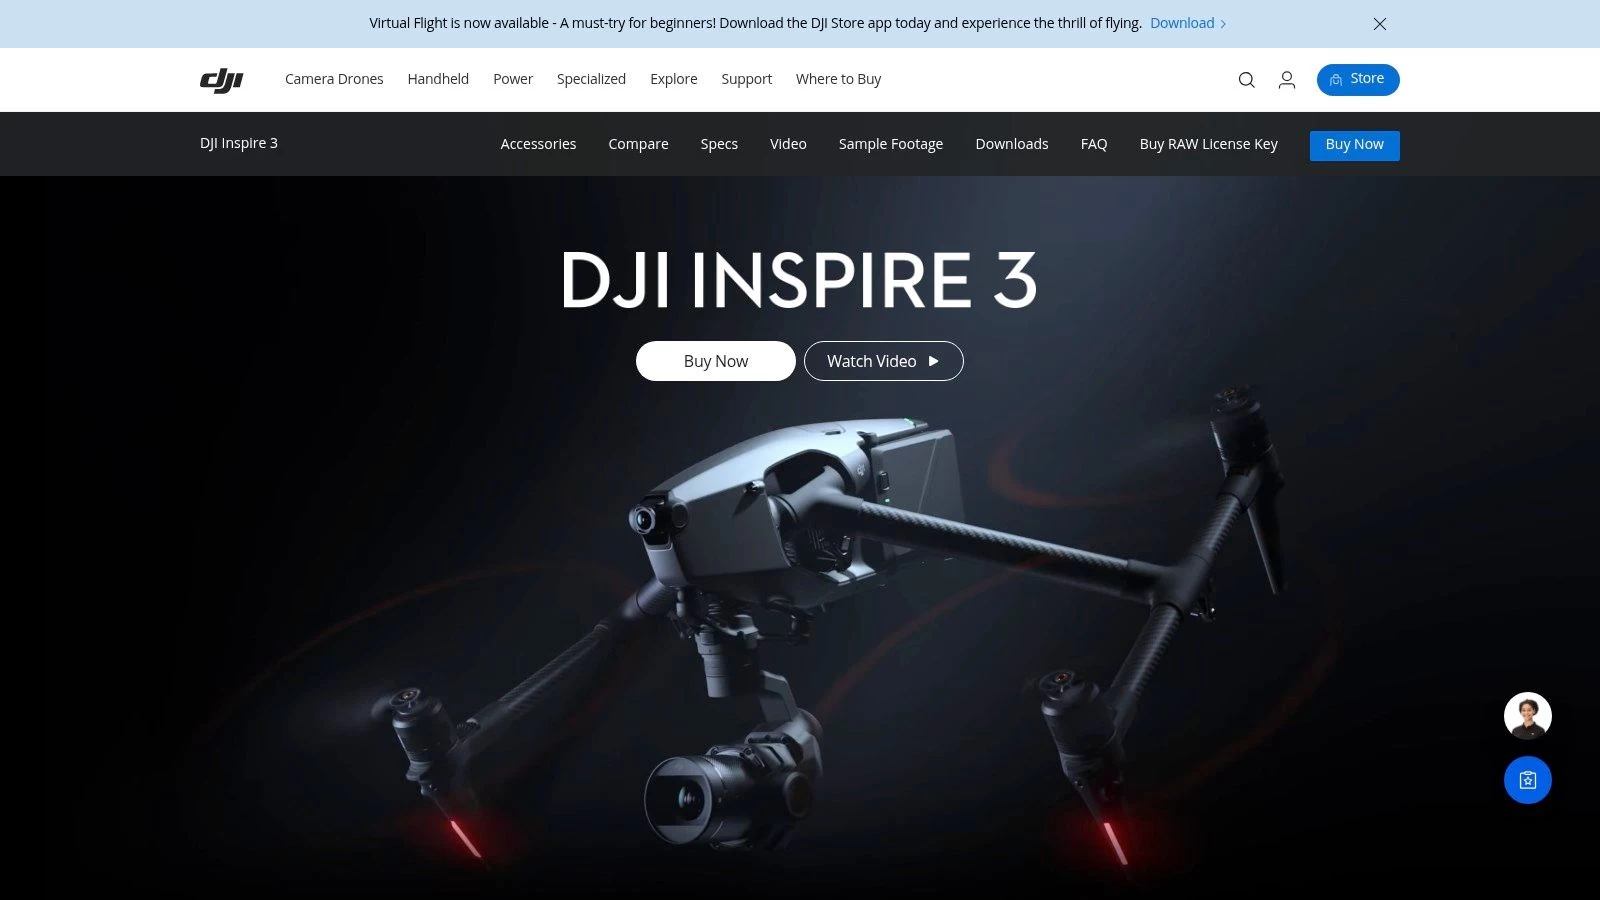Click the Watch Video button
1600x900 pixels.
pos(884,361)
